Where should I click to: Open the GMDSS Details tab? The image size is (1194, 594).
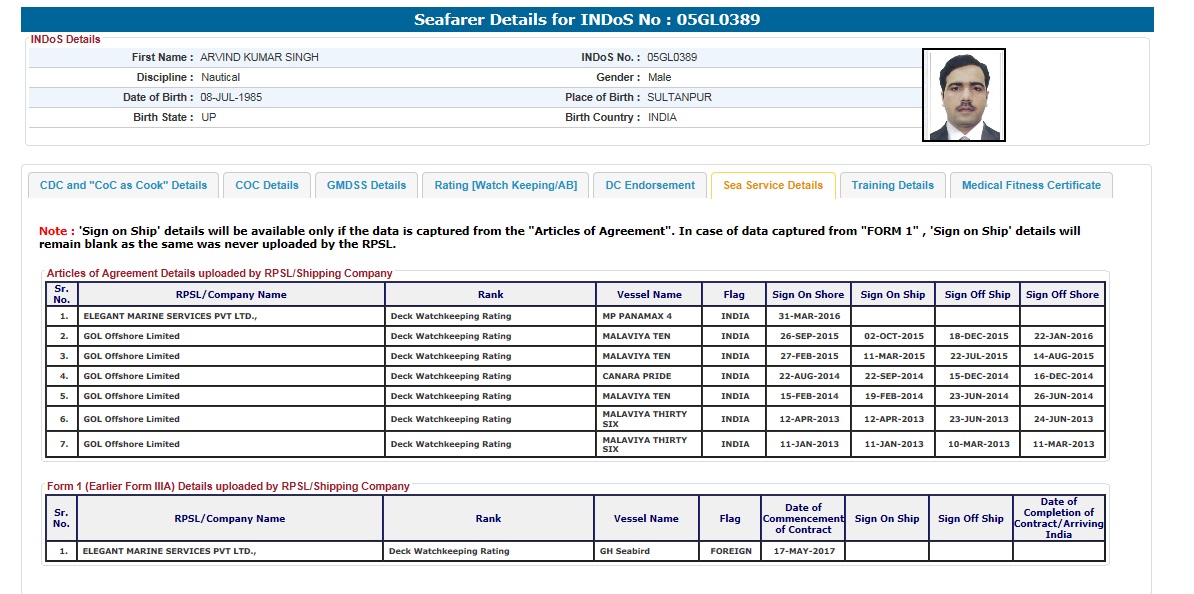367,185
